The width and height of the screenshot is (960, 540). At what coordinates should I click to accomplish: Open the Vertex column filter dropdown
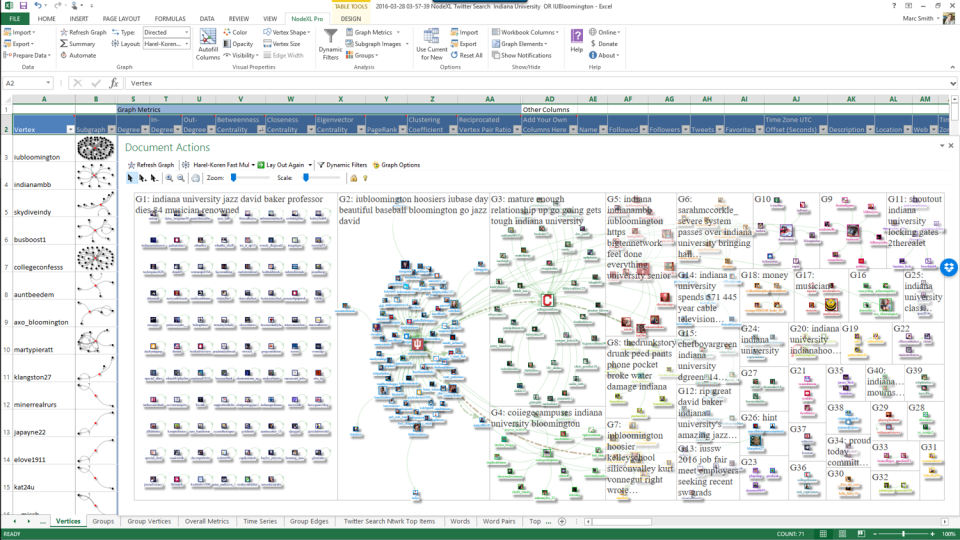coord(70,129)
